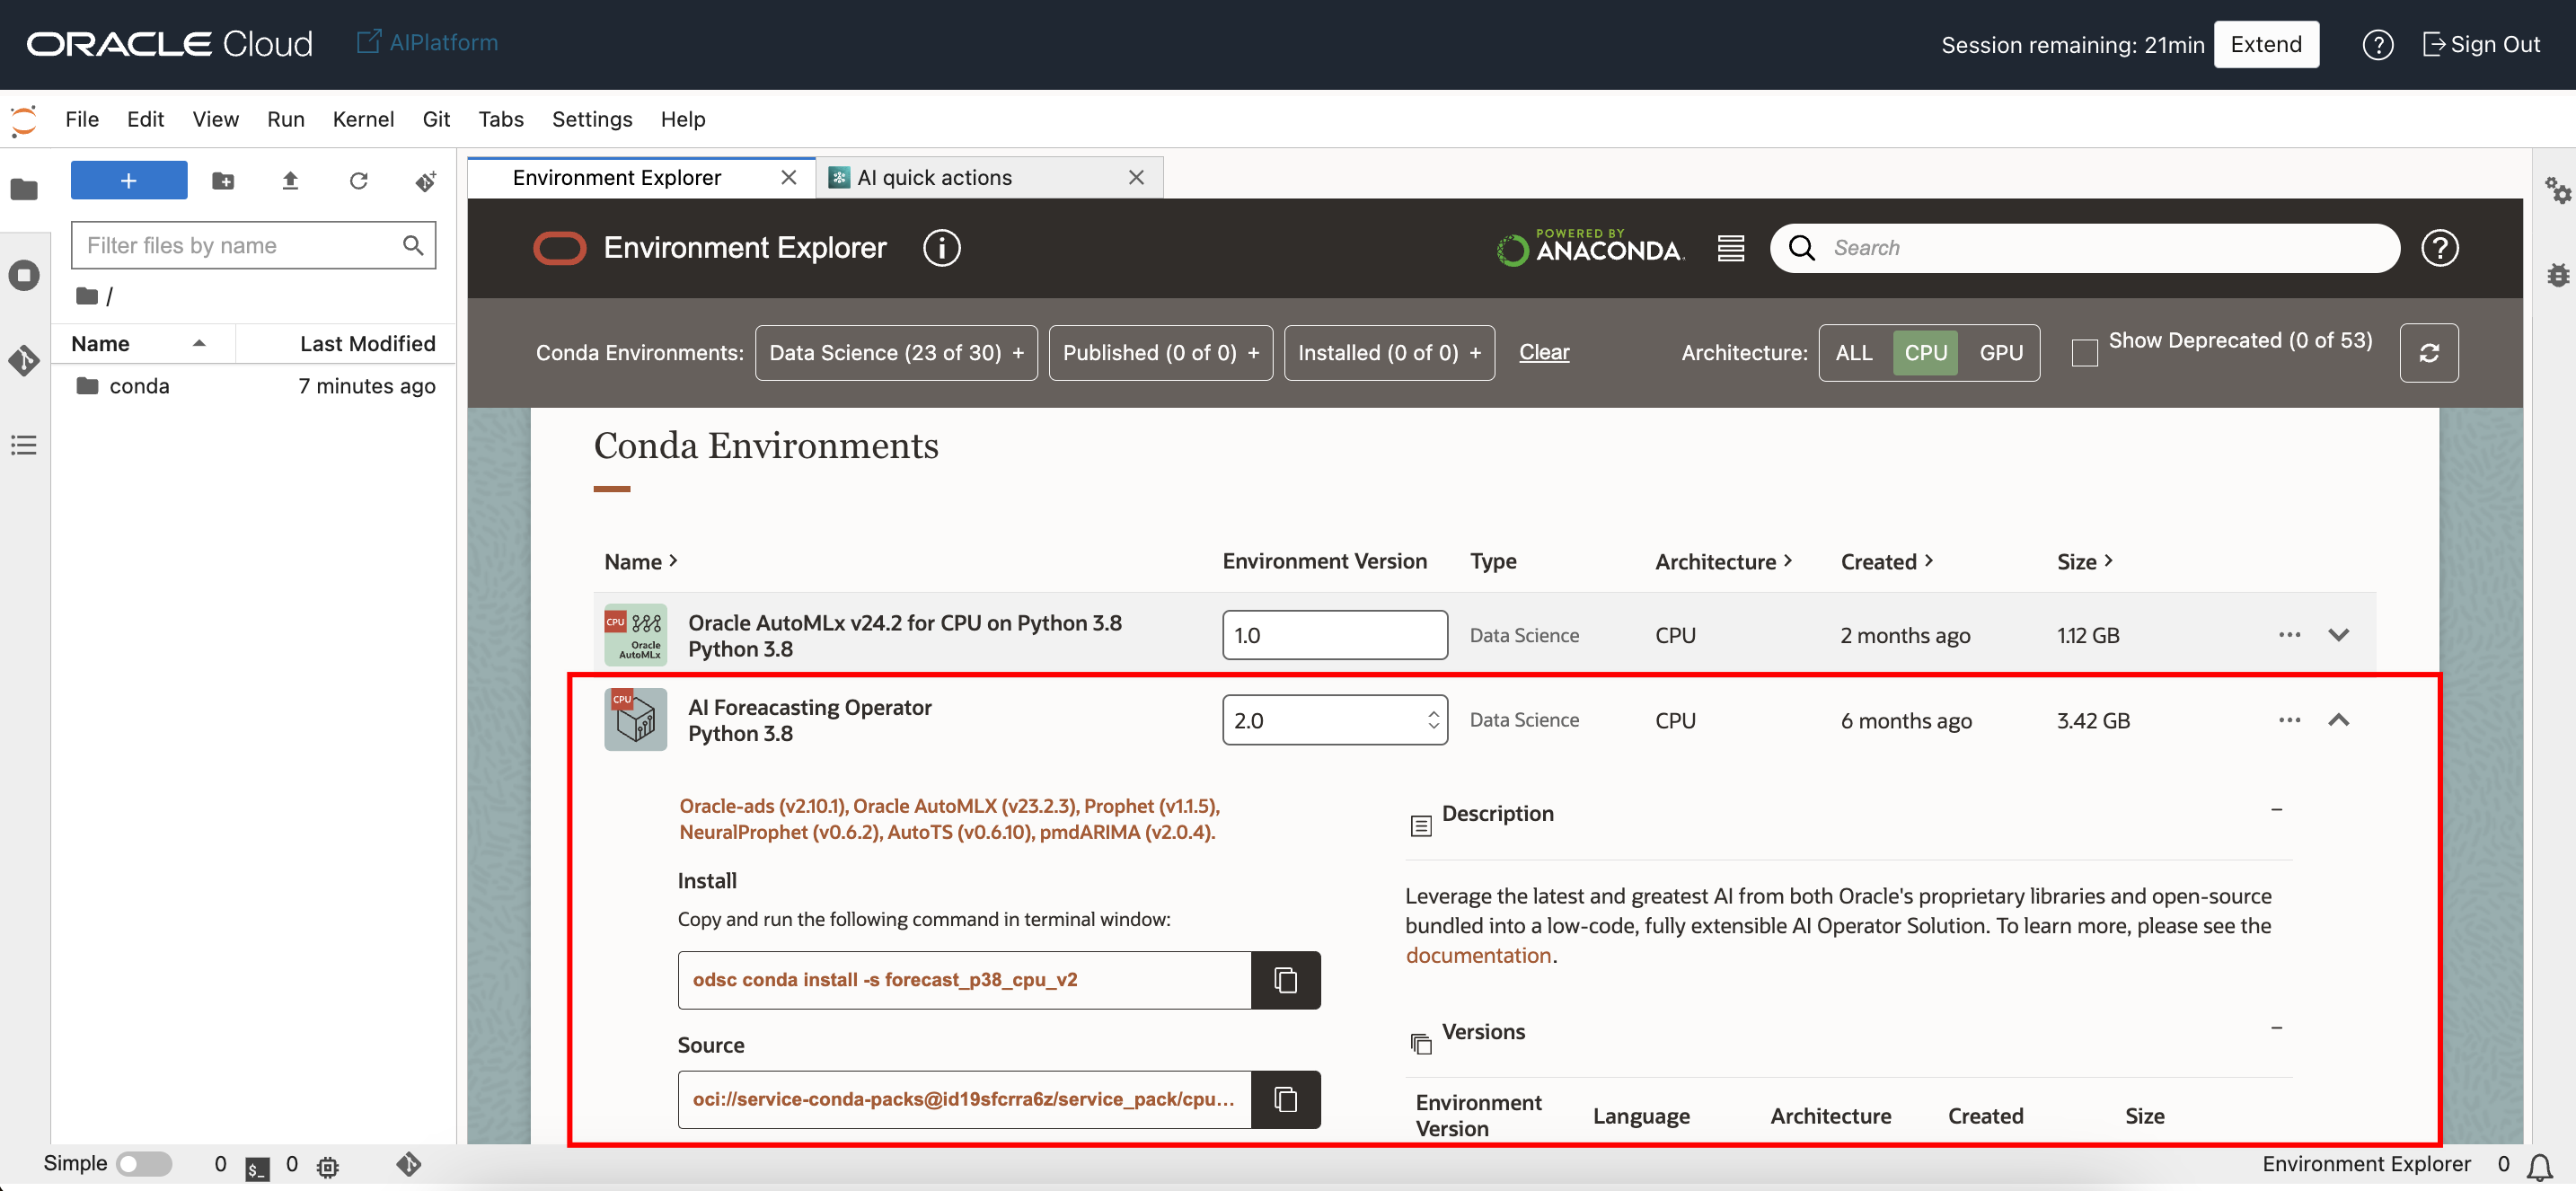Open the table of contents sidebar icon
Image resolution: width=2576 pixels, height=1191 pixels.
(x=24, y=445)
